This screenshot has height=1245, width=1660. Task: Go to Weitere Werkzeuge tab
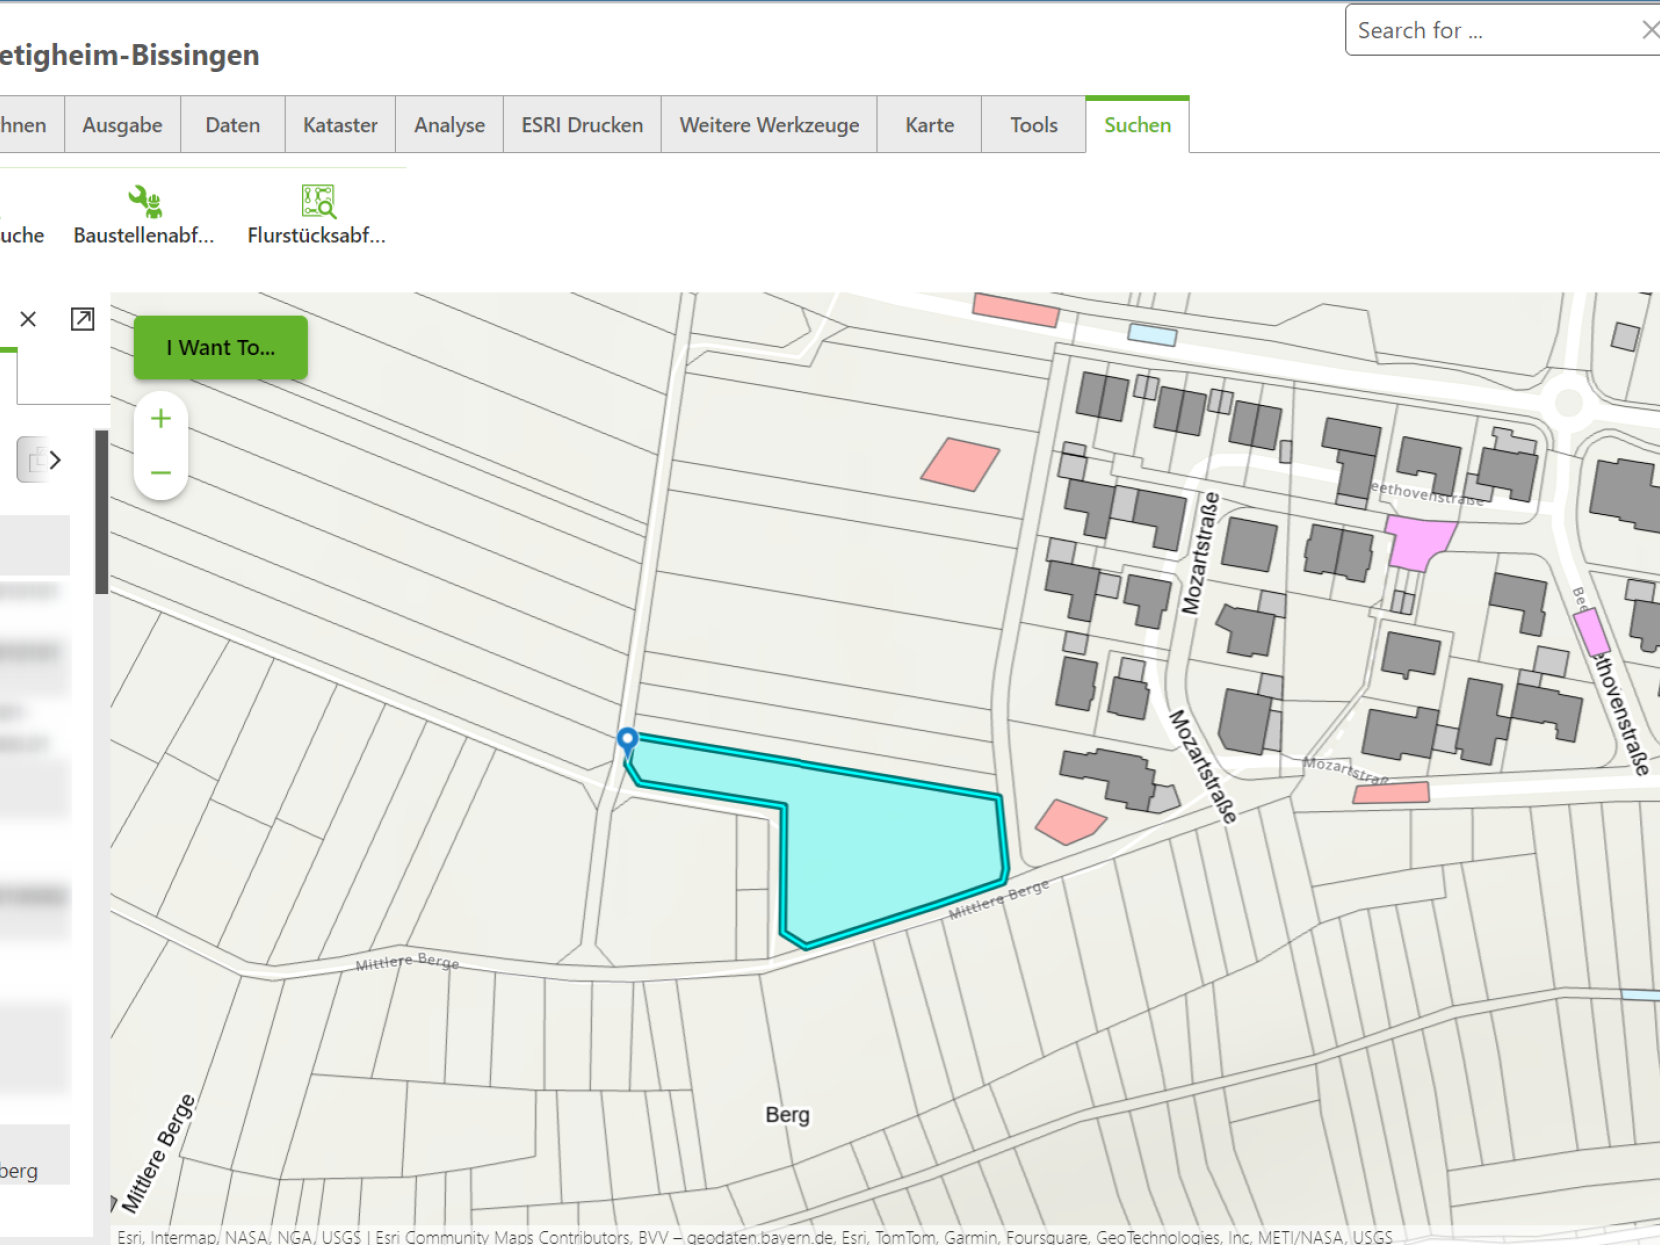769,125
